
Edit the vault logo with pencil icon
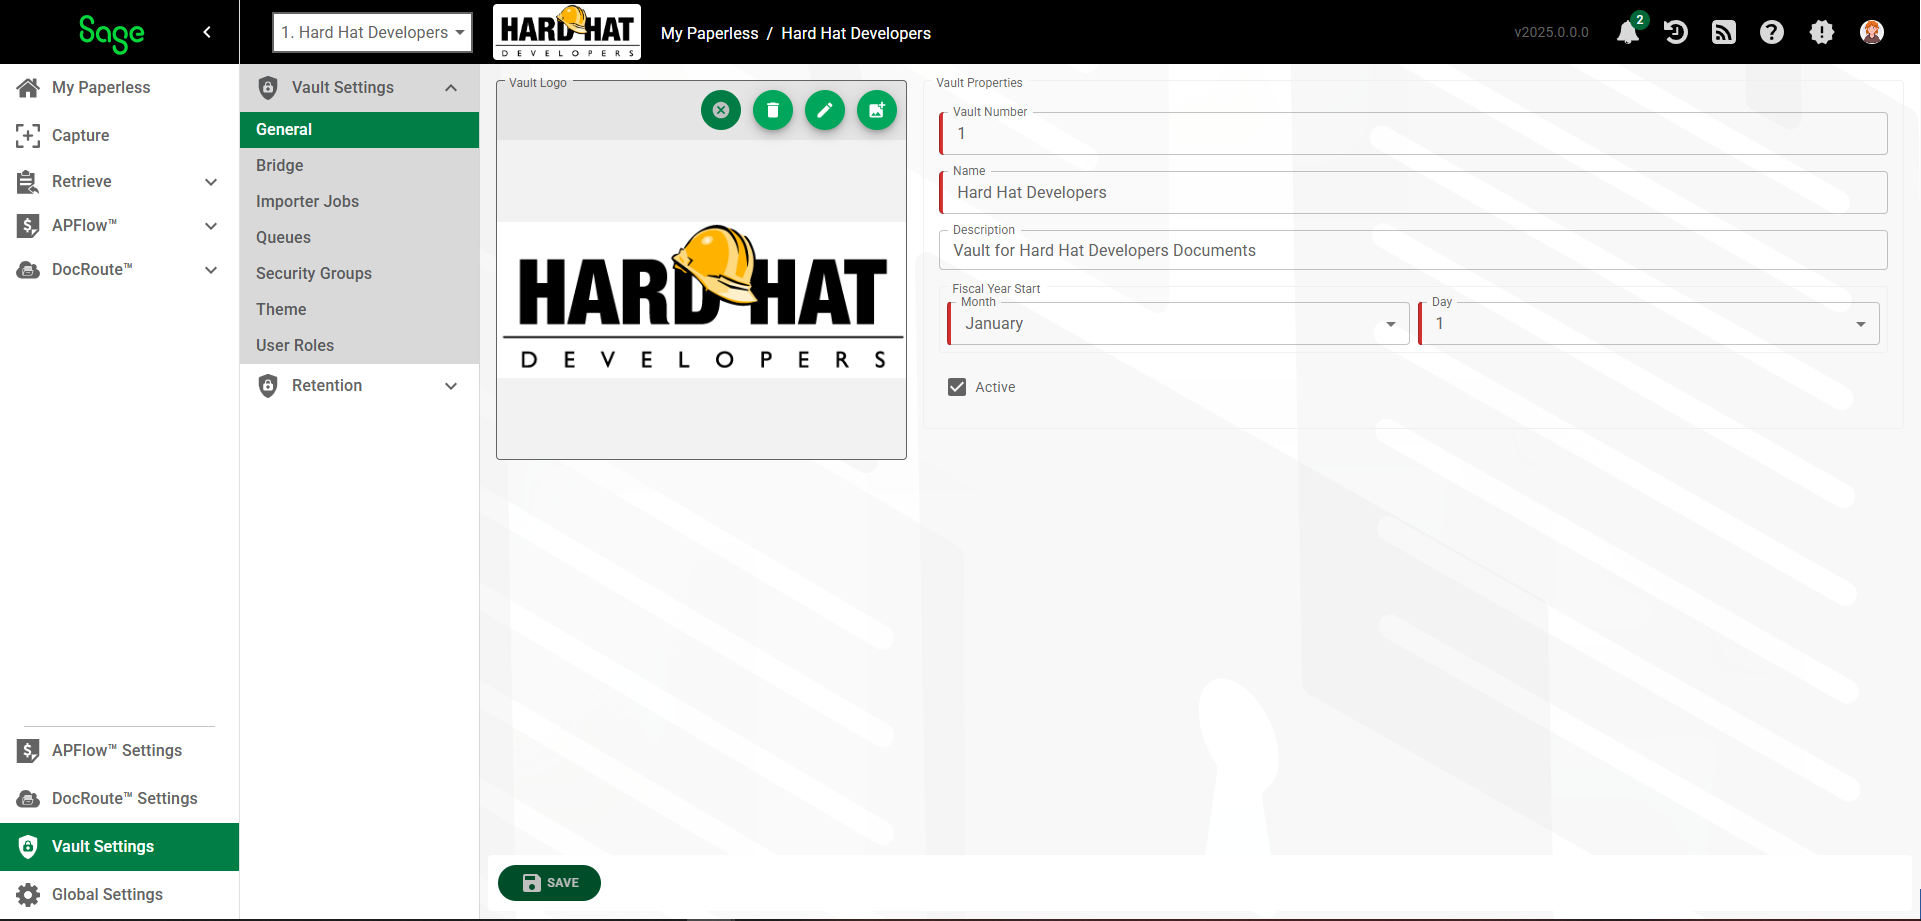pos(825,110)
